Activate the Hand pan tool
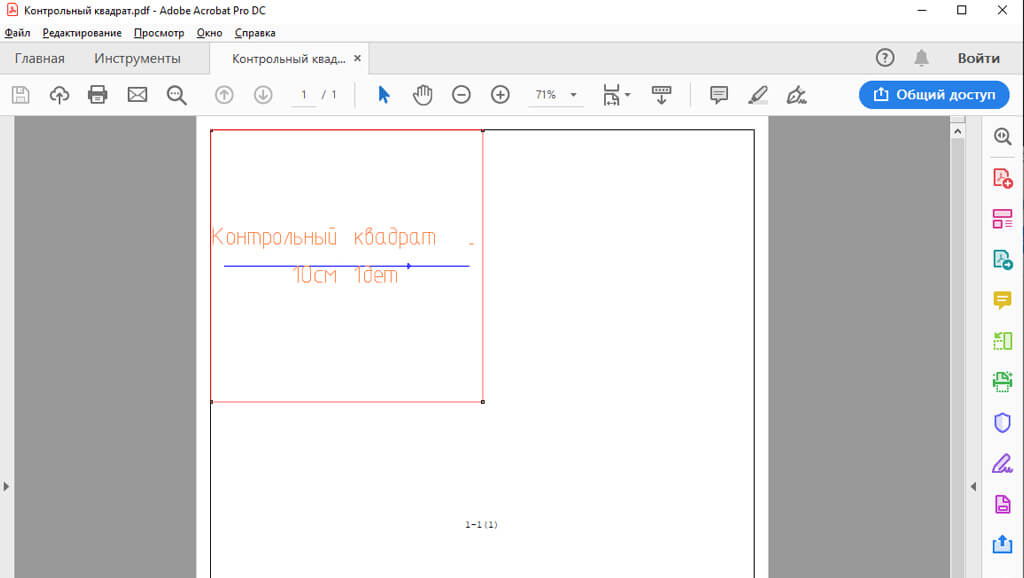The width and height of the screenshot is (1024, 578). (423, 95)
